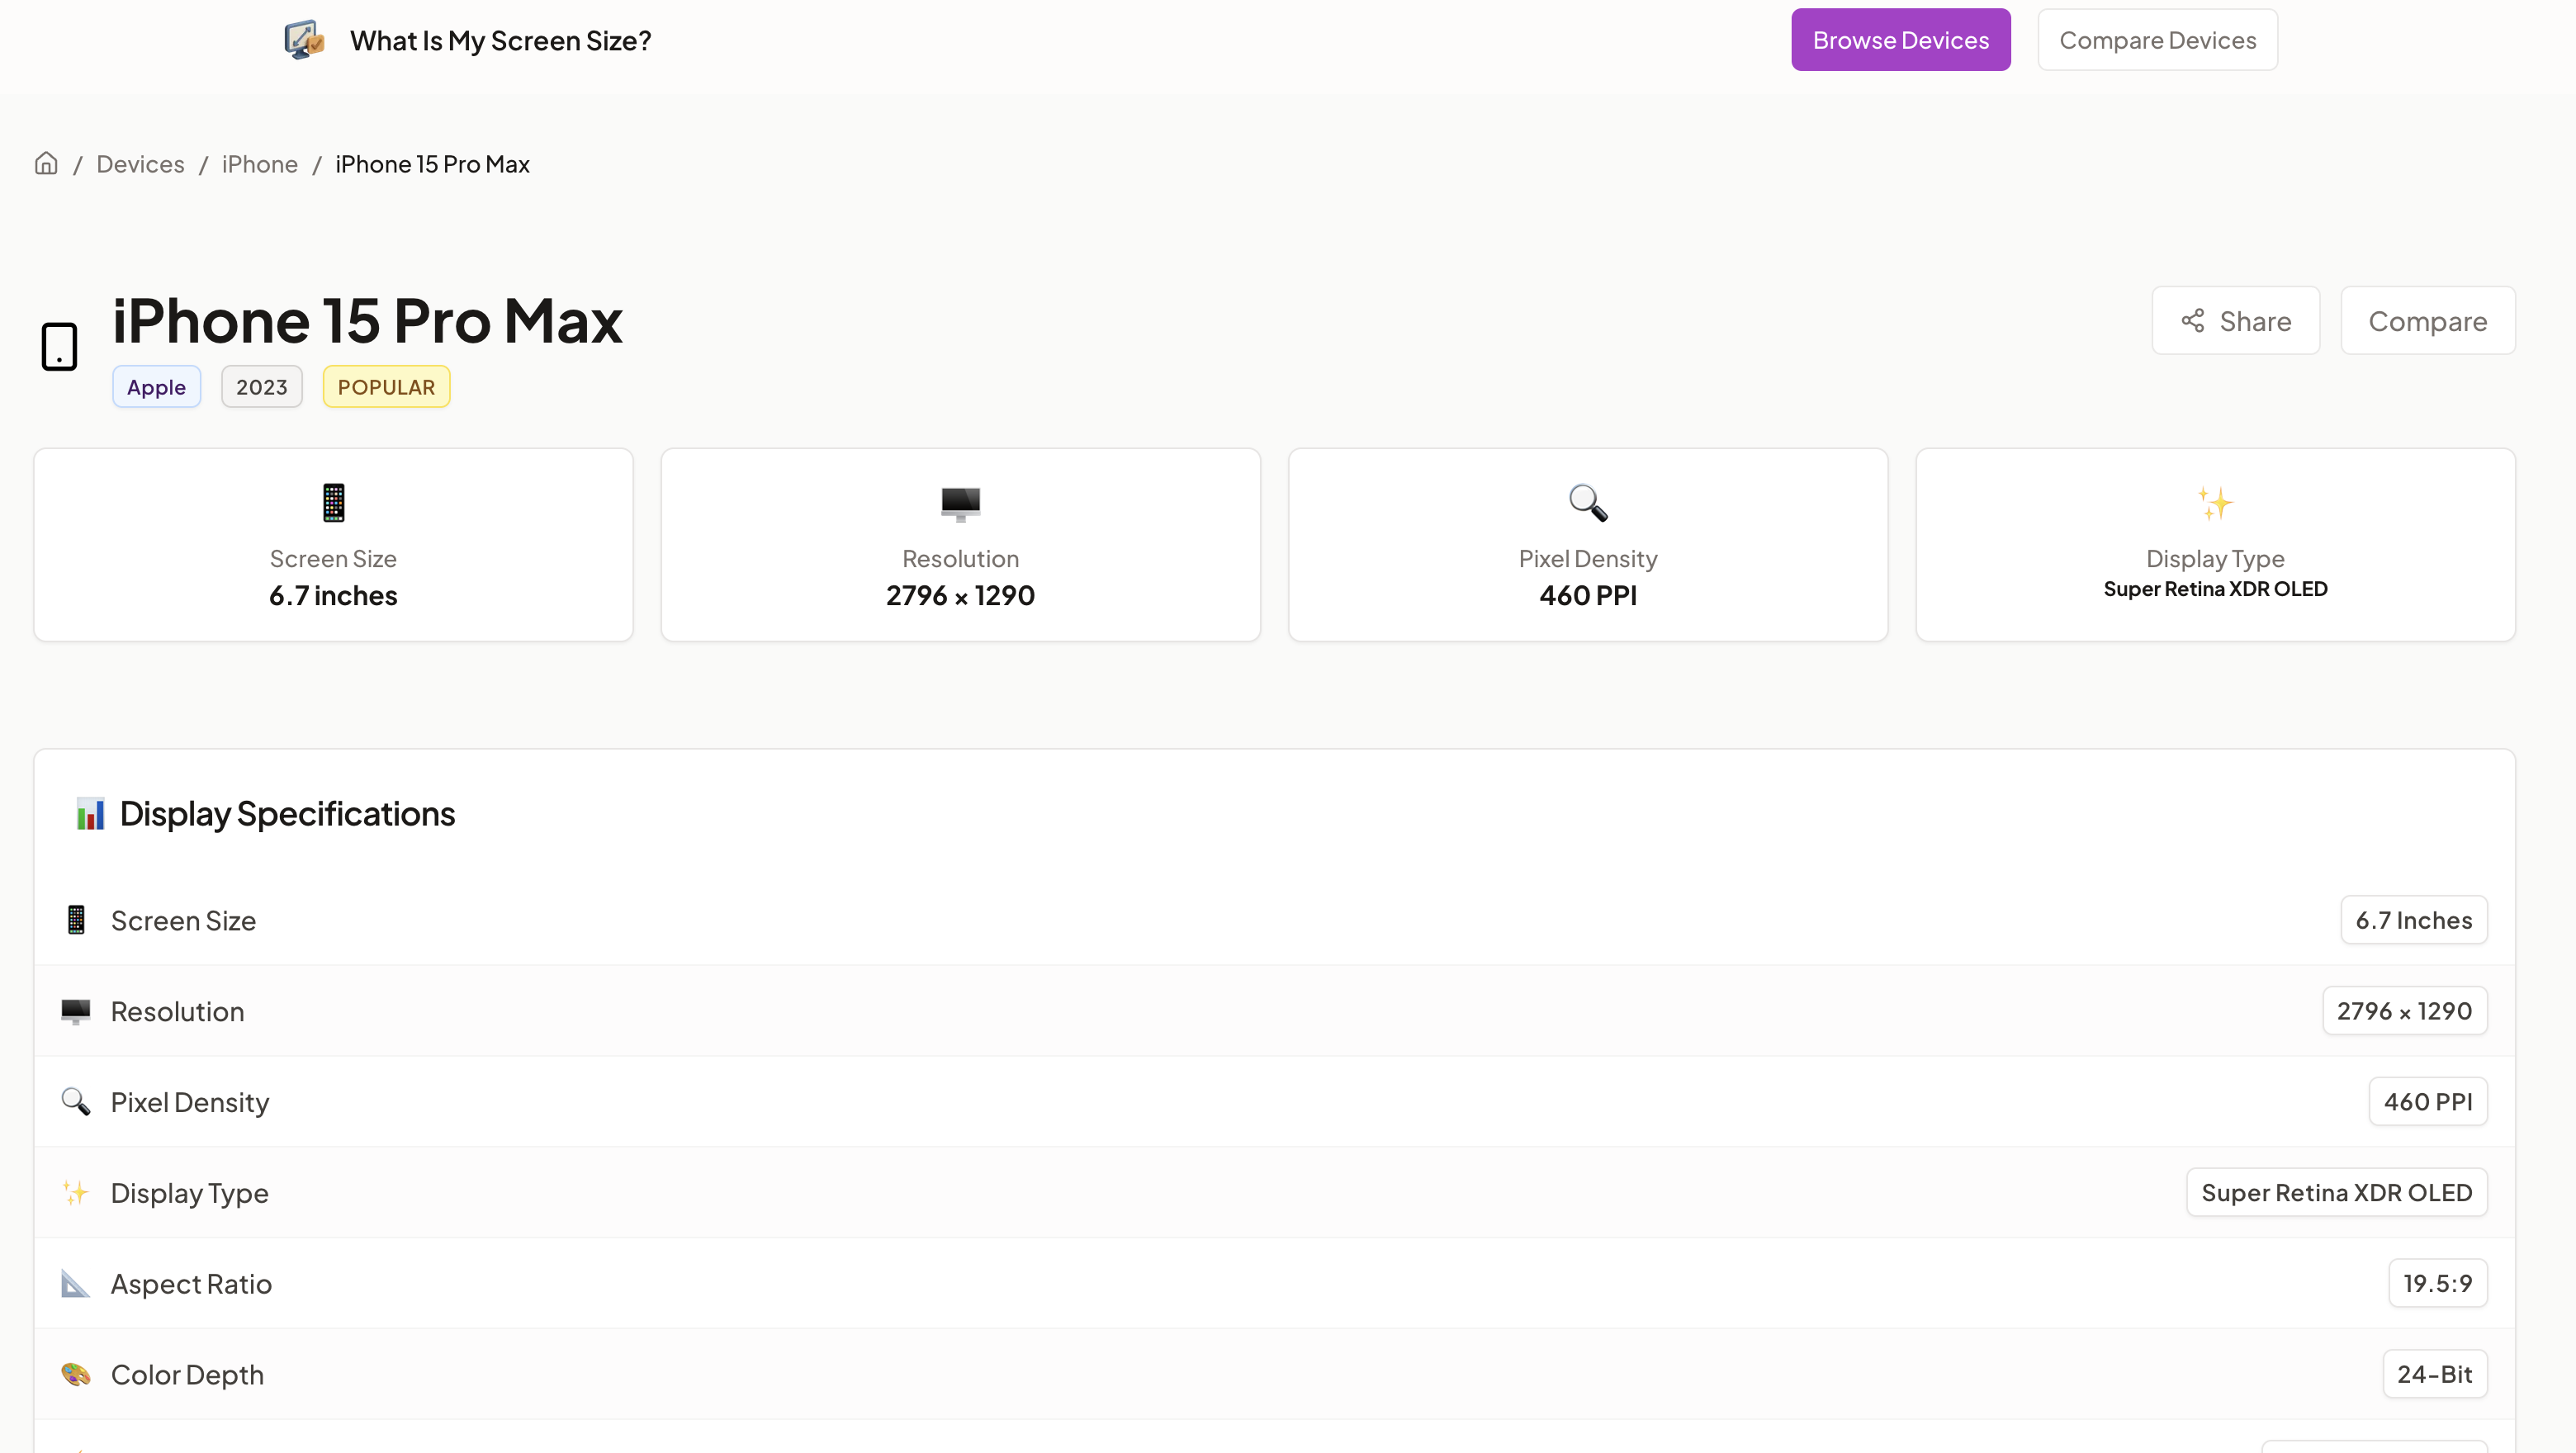The height and width of the screenshot is (1453, 2576).
Task: Click the palette icon in Color Depth row
Action: [x=76, y=1375]
